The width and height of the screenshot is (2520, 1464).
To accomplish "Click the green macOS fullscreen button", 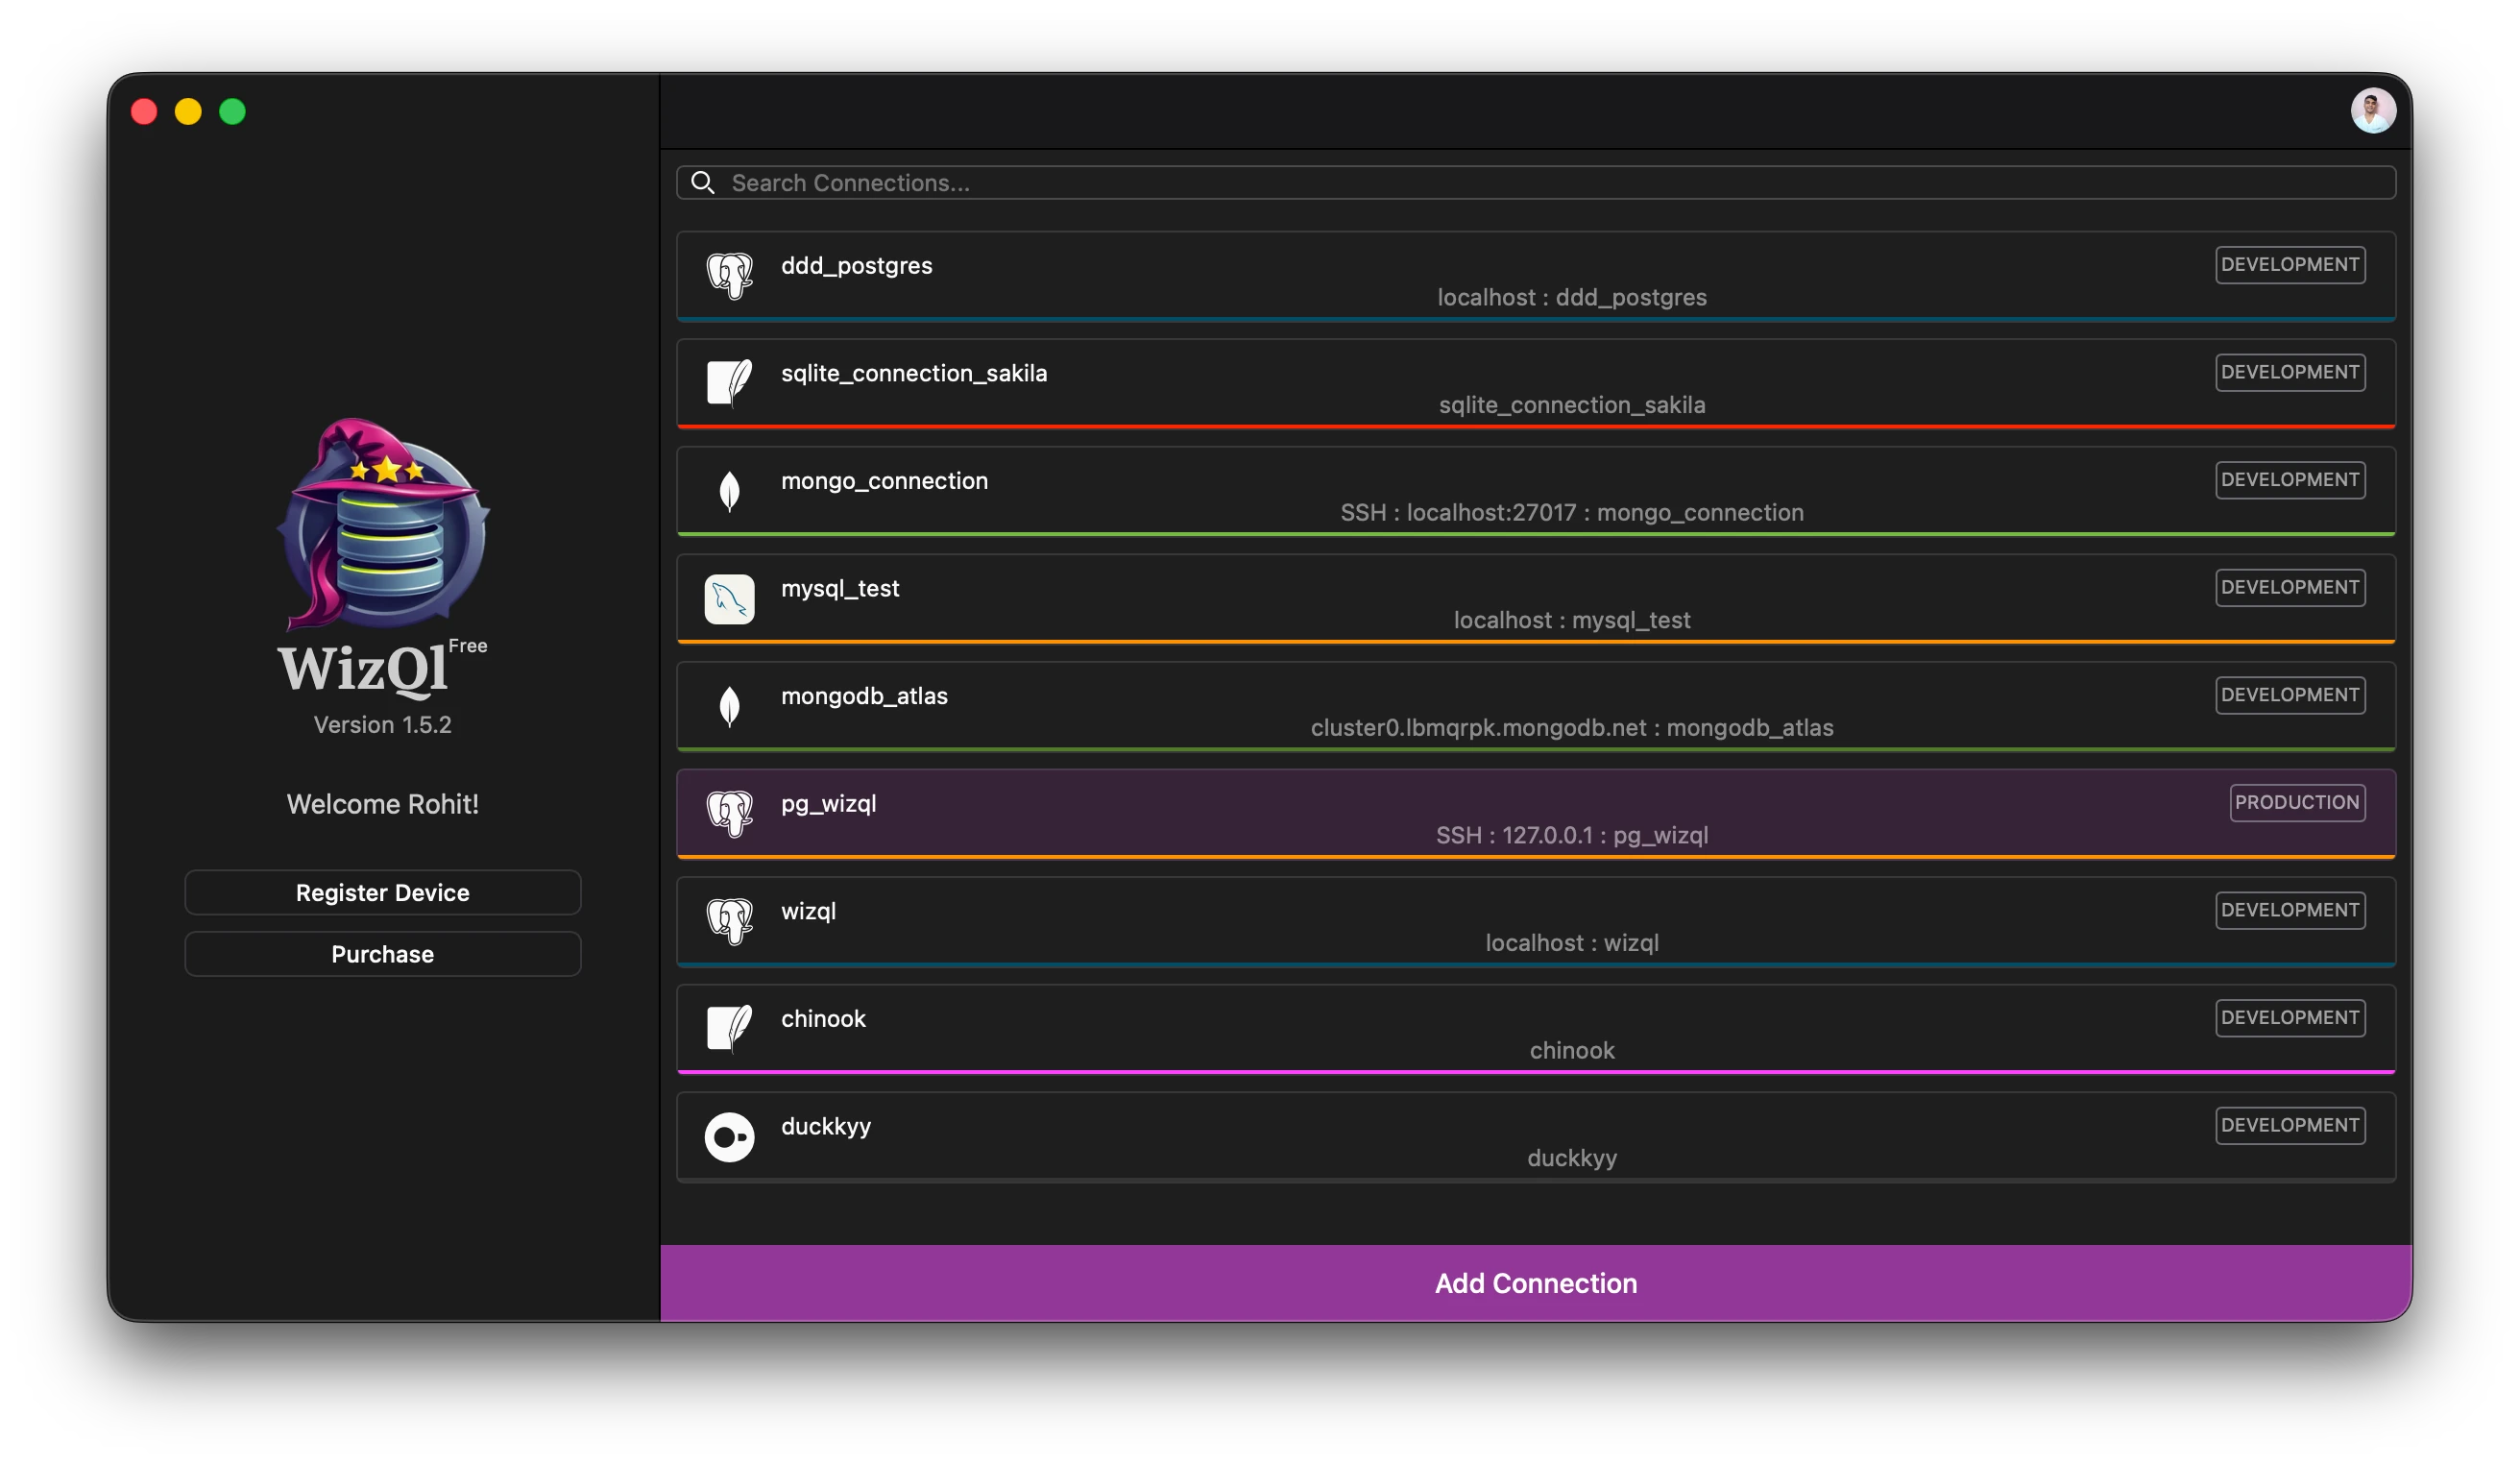I will [x=233, y=112].
